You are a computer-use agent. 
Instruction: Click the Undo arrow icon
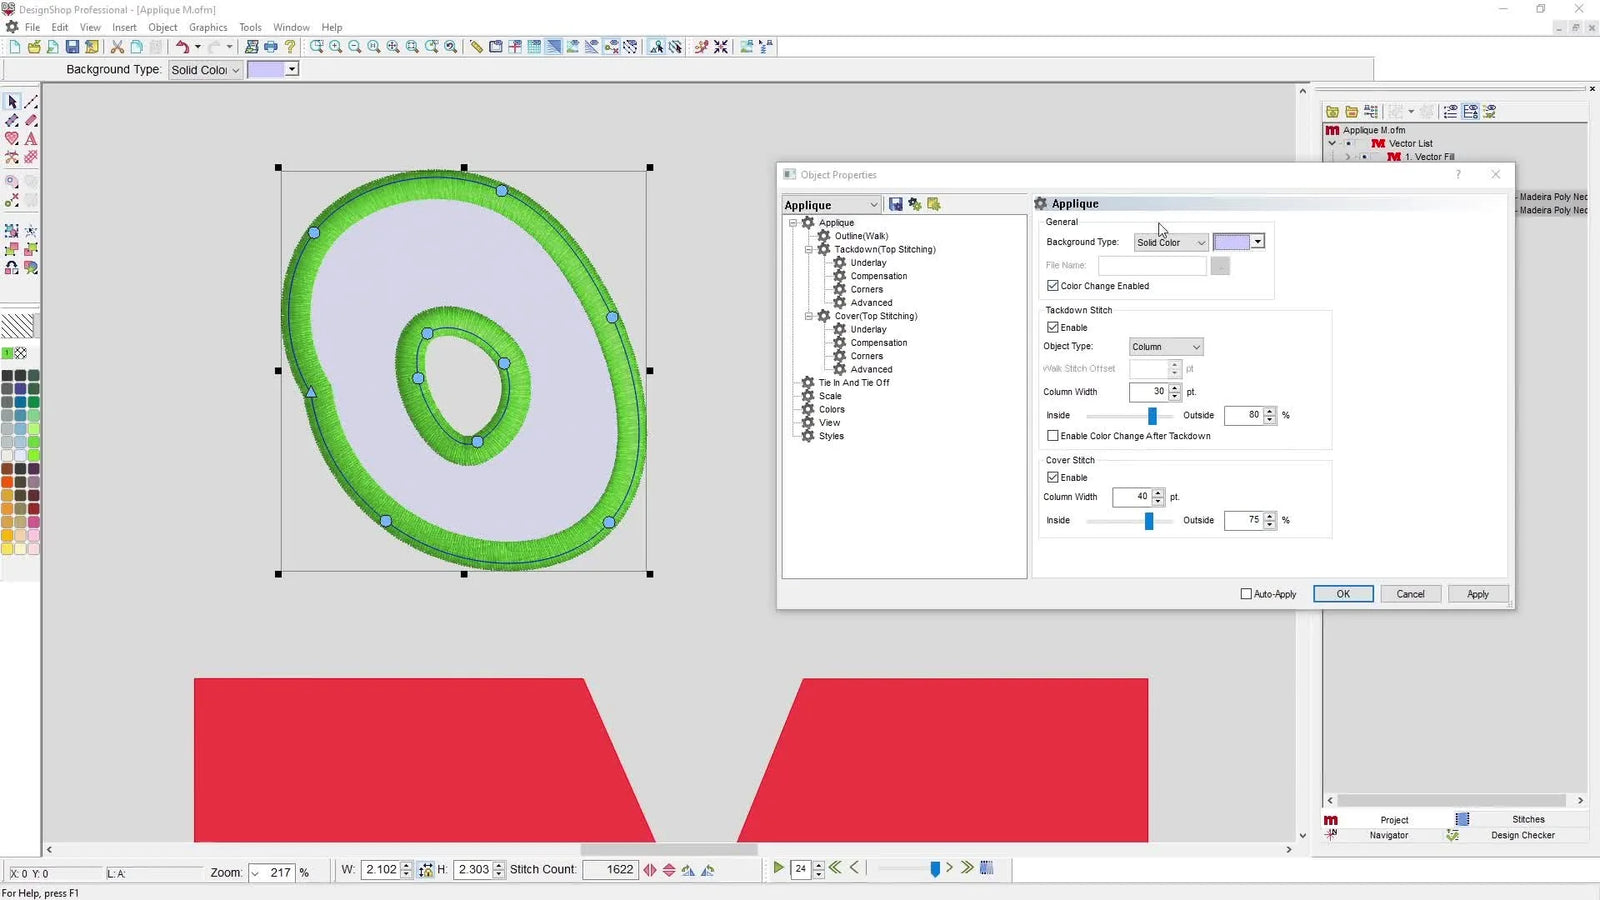point(183,46)
